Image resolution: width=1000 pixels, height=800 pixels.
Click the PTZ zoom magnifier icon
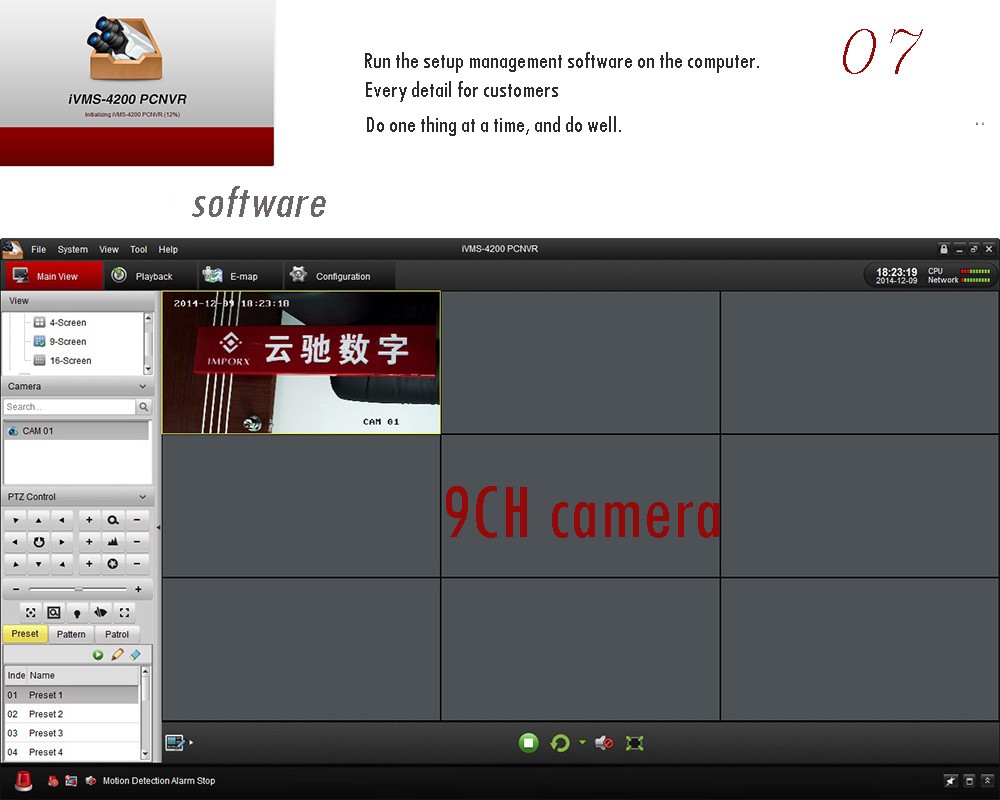(x=113, y=520)
